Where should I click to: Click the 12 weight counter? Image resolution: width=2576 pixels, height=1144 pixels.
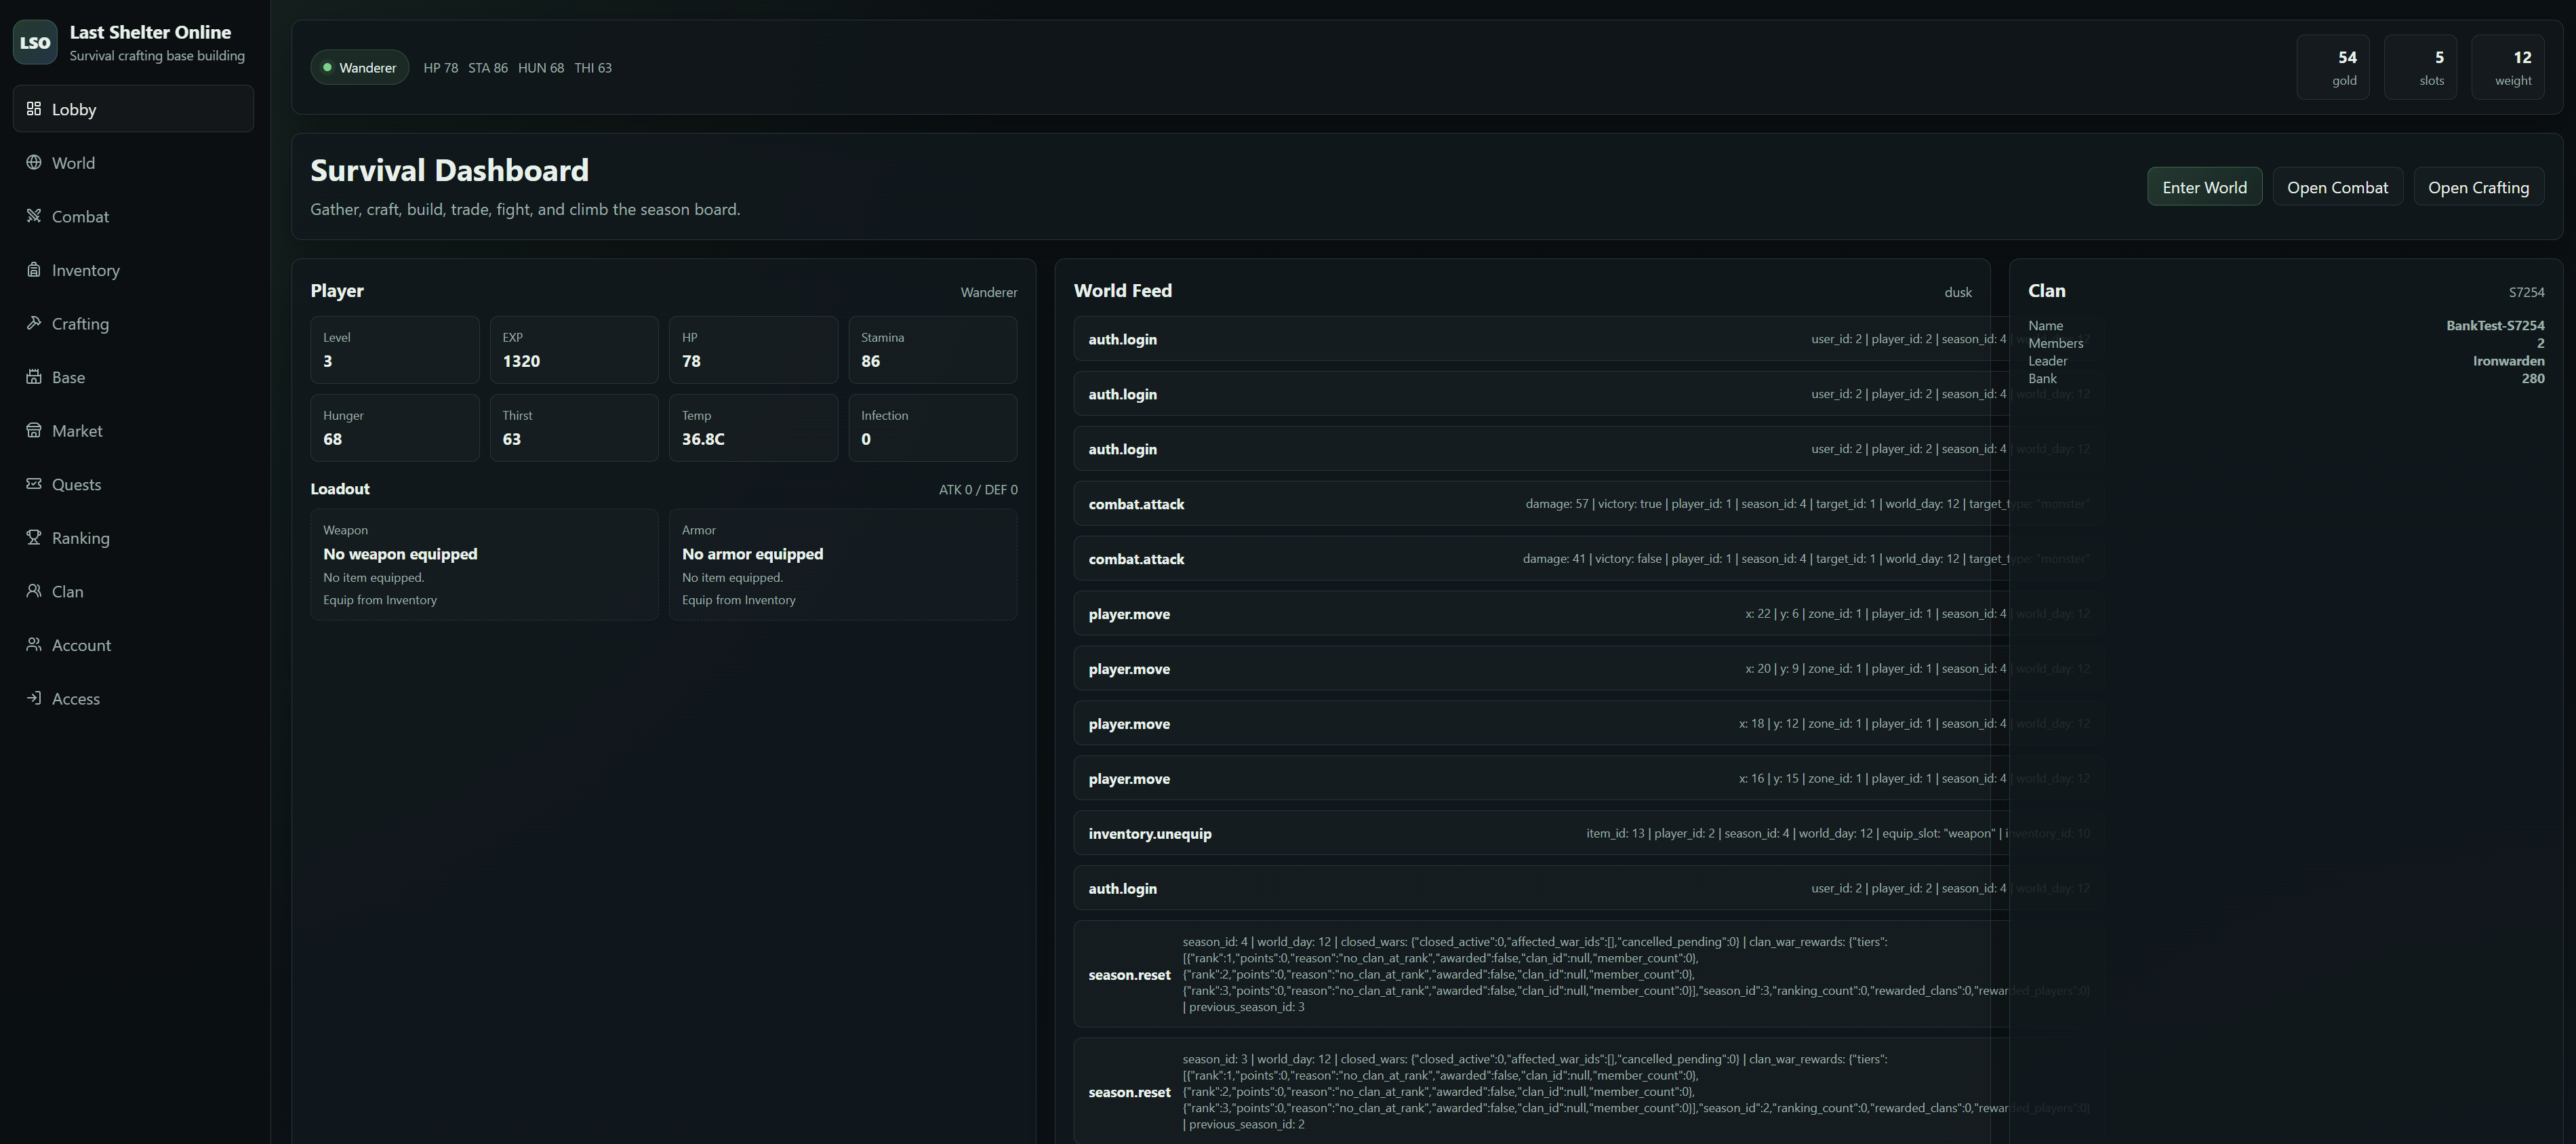tap(2508, 67)
